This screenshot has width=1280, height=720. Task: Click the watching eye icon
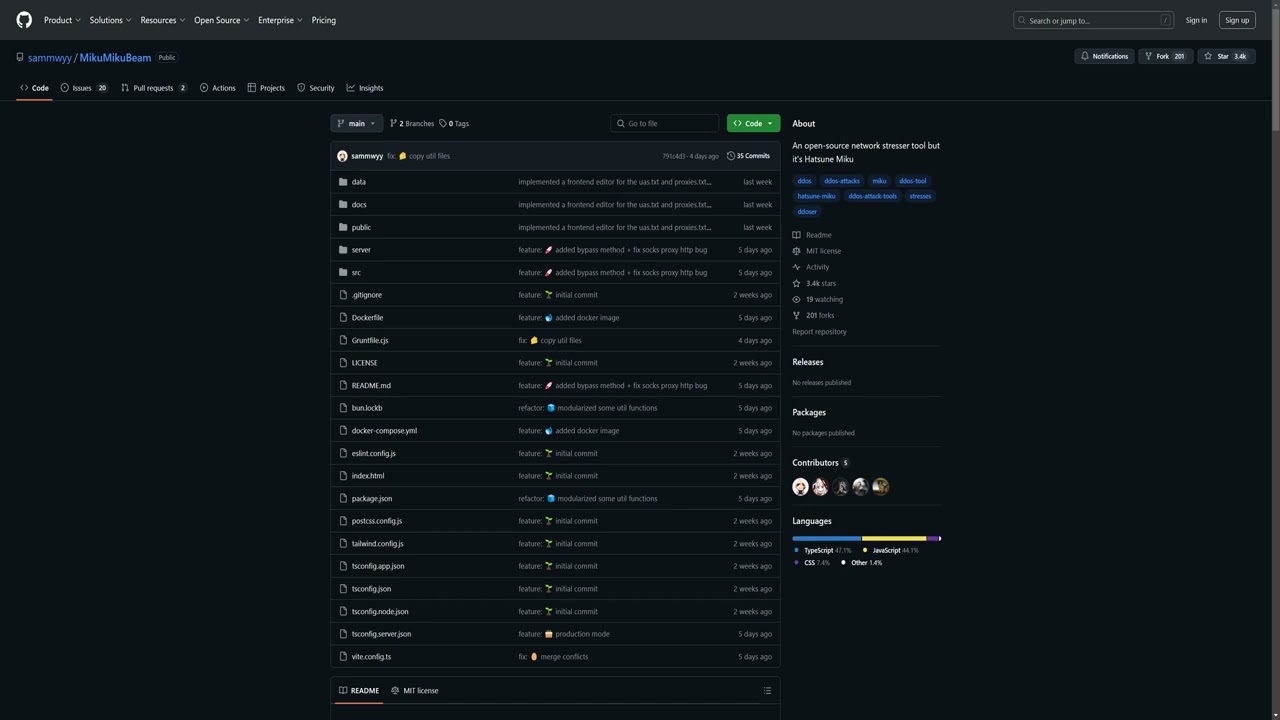point(797,299)
